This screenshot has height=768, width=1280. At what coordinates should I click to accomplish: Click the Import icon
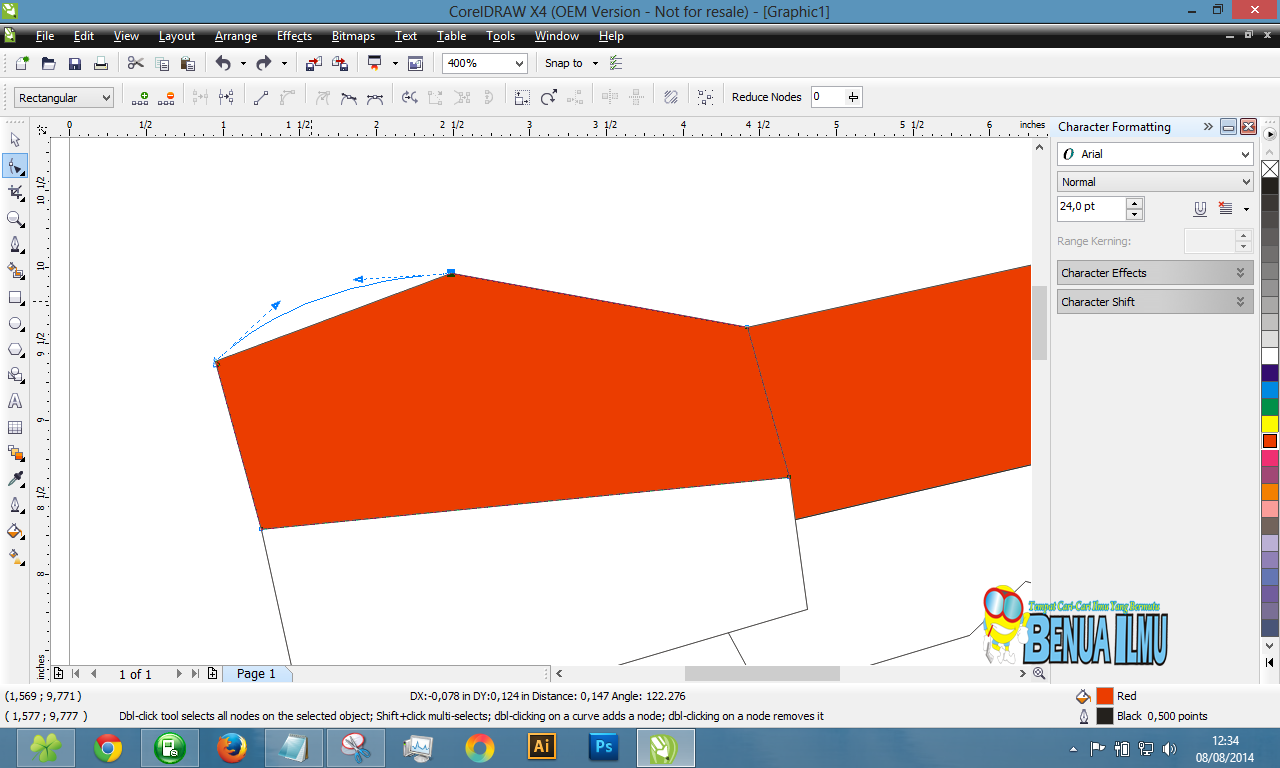pos(314,63)
